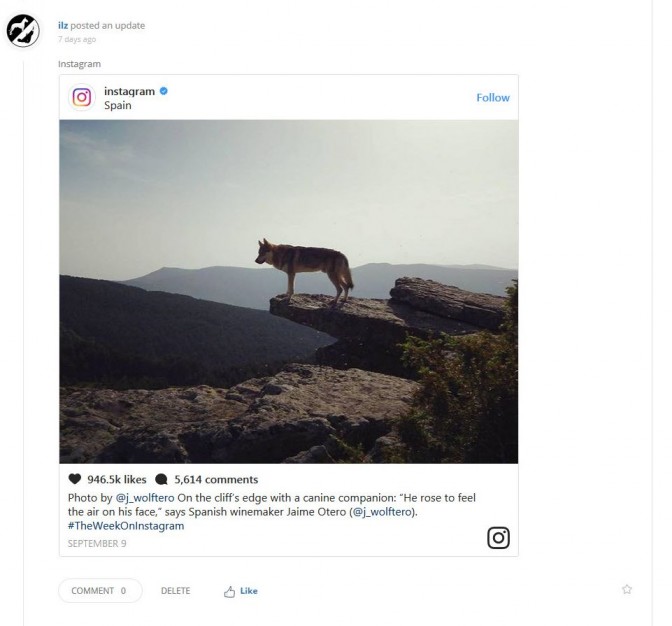Click the blue verified badge

click(164, 91)
